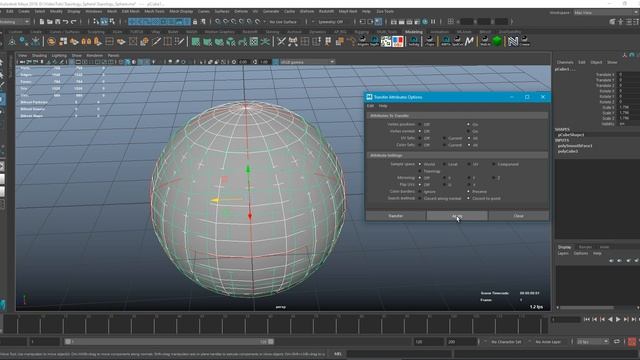Open the viewport sRGB gamma dropdown

[x=307, y=62]
